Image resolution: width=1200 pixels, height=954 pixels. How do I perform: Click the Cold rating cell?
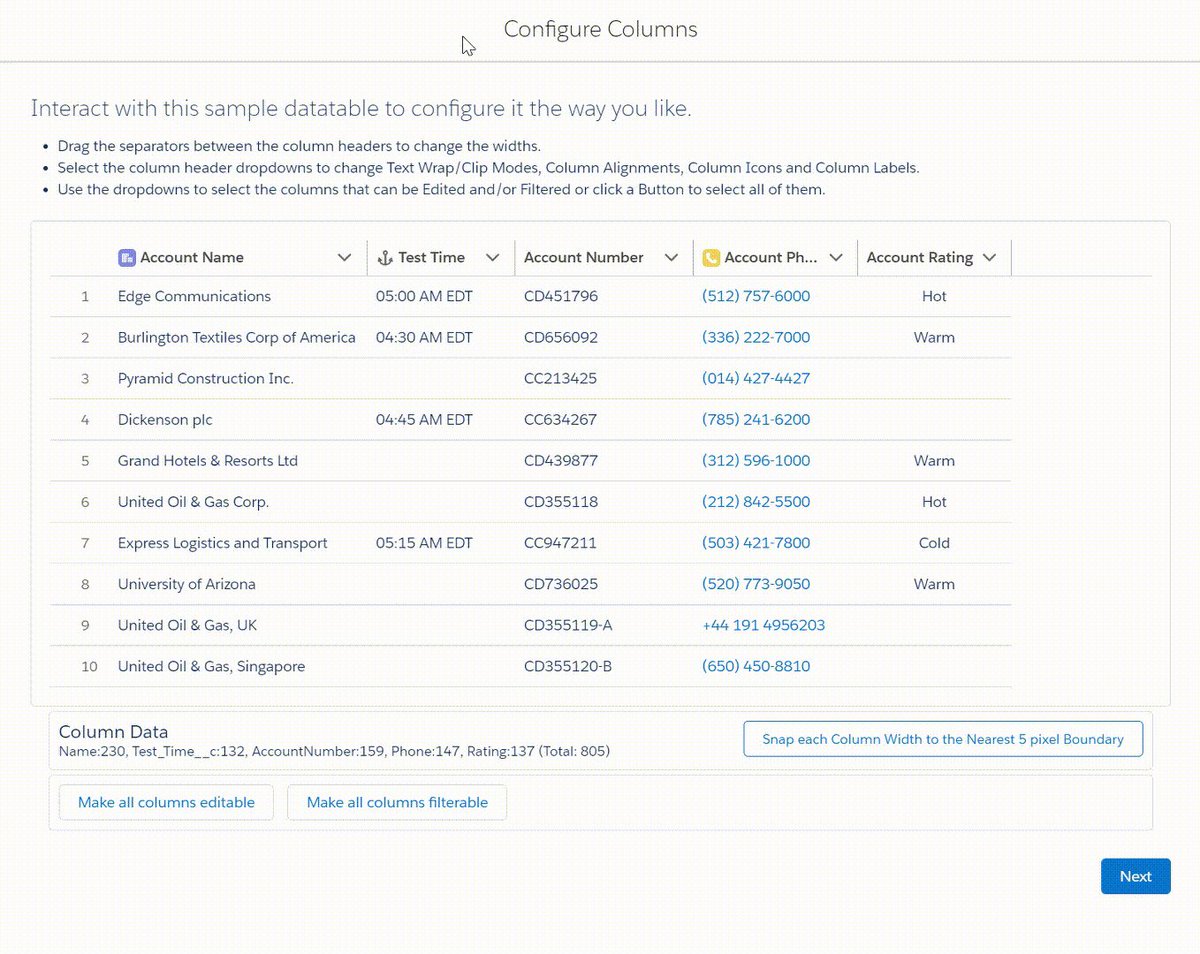pos(934,543)
